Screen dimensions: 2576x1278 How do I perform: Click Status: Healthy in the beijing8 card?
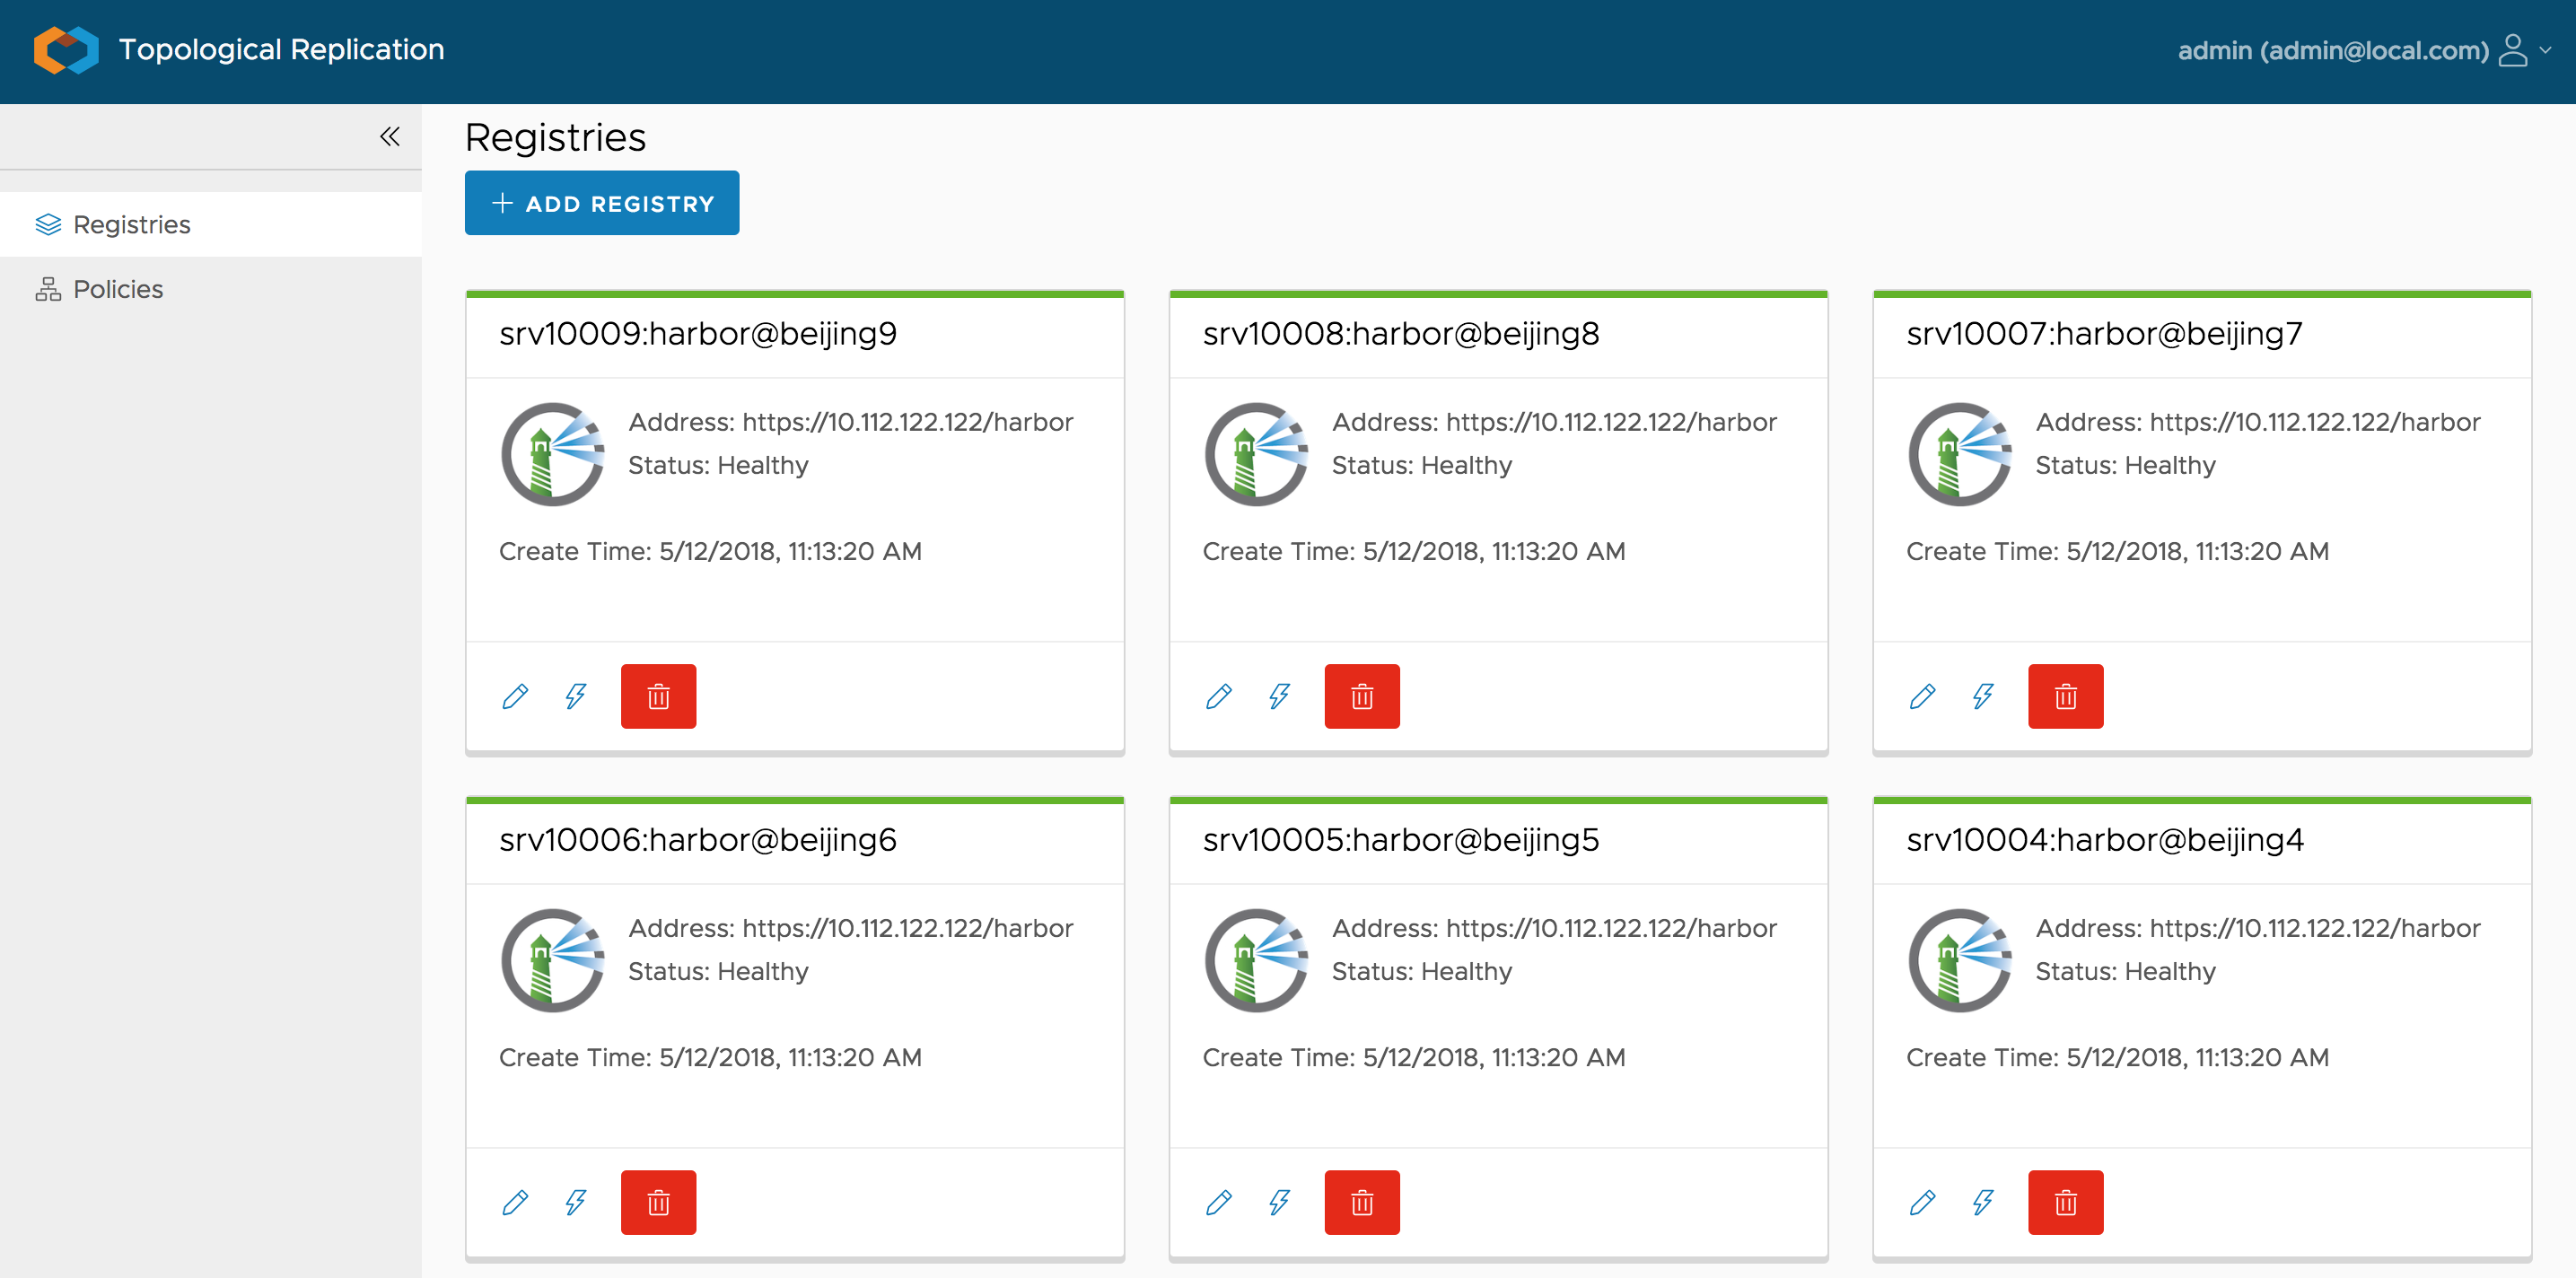click(x=1422, y=465)
